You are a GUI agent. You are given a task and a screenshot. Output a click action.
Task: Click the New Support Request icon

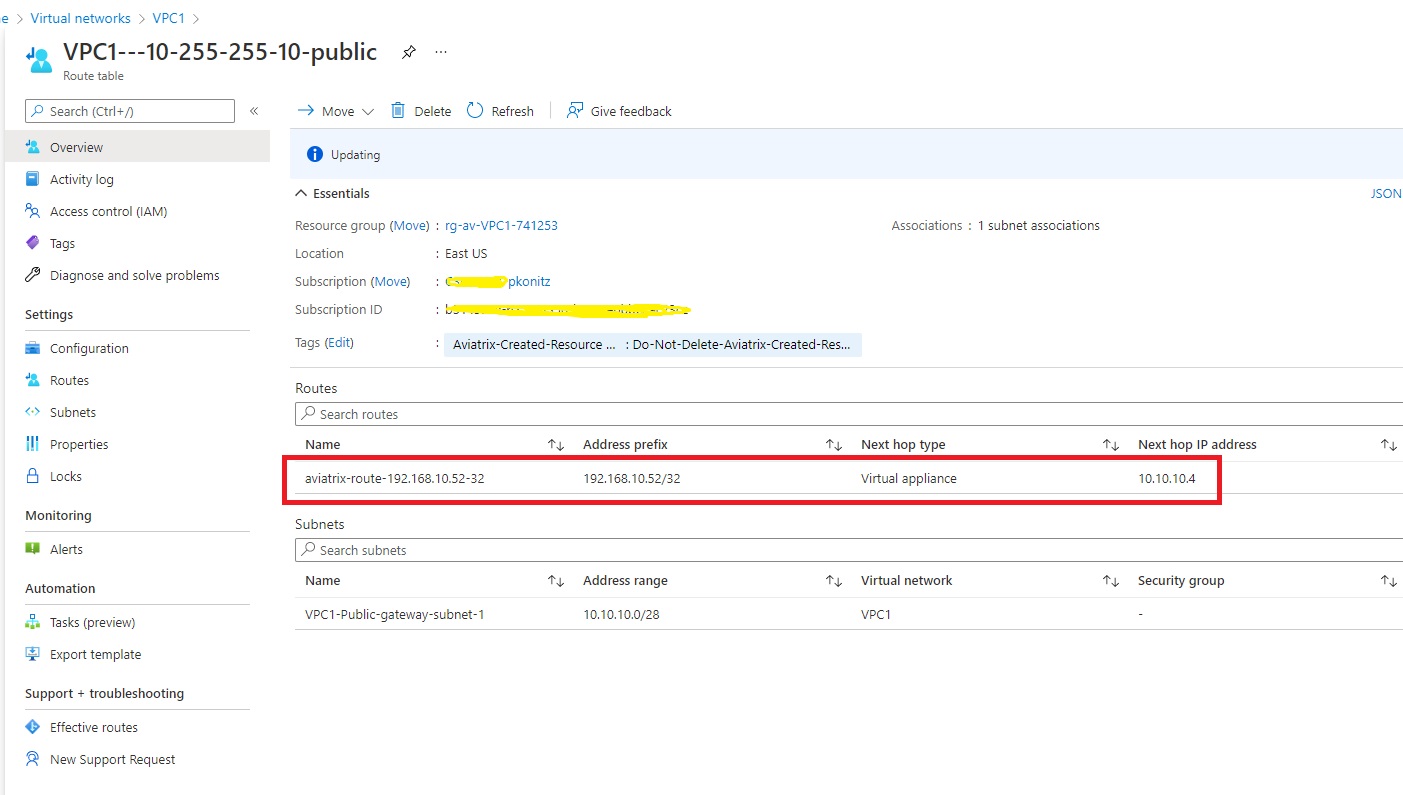[x=33, y=759]
